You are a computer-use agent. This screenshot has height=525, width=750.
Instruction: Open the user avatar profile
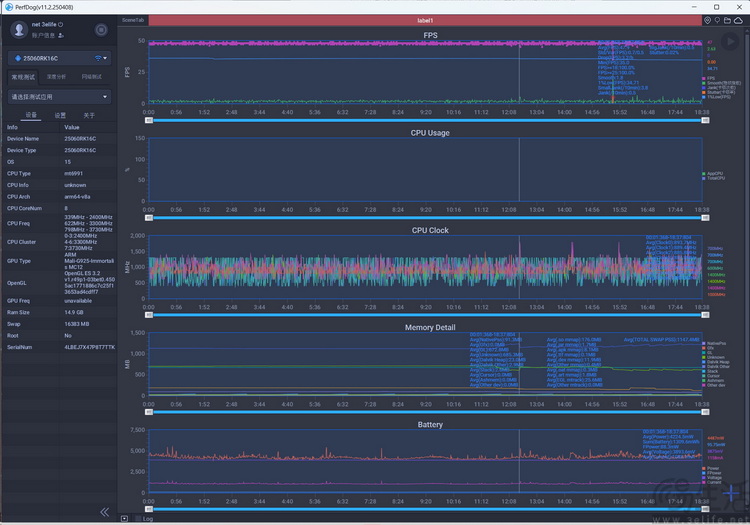coord(19,30)
